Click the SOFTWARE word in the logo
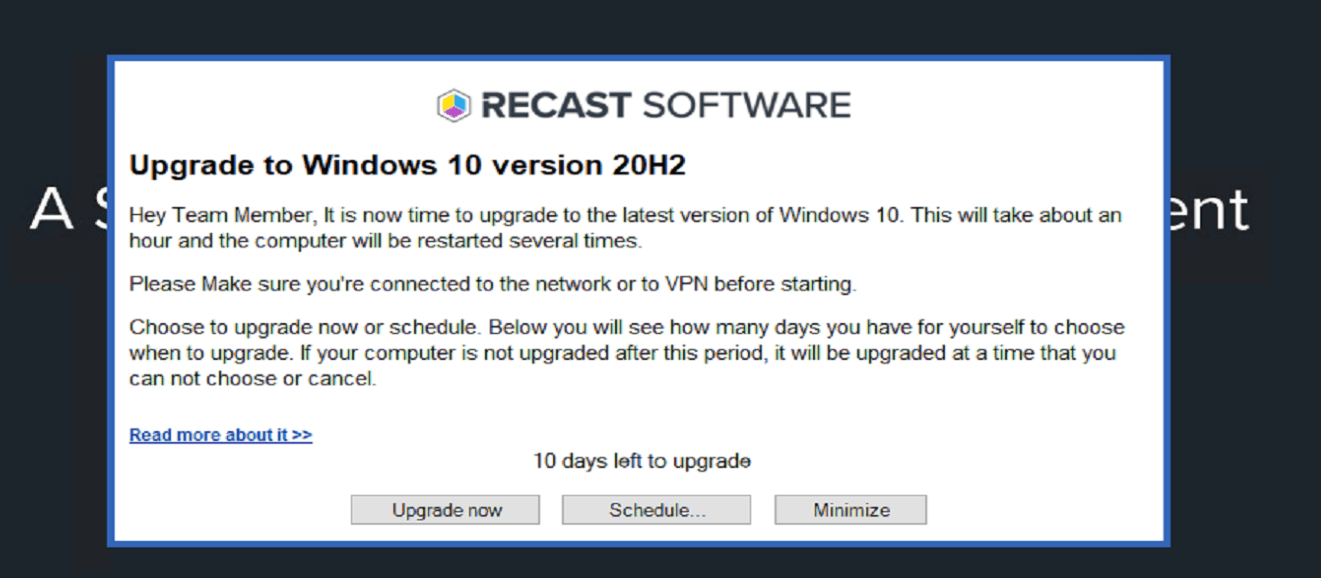This screenshot has width=1321, height=578. (x=745, y=105)
